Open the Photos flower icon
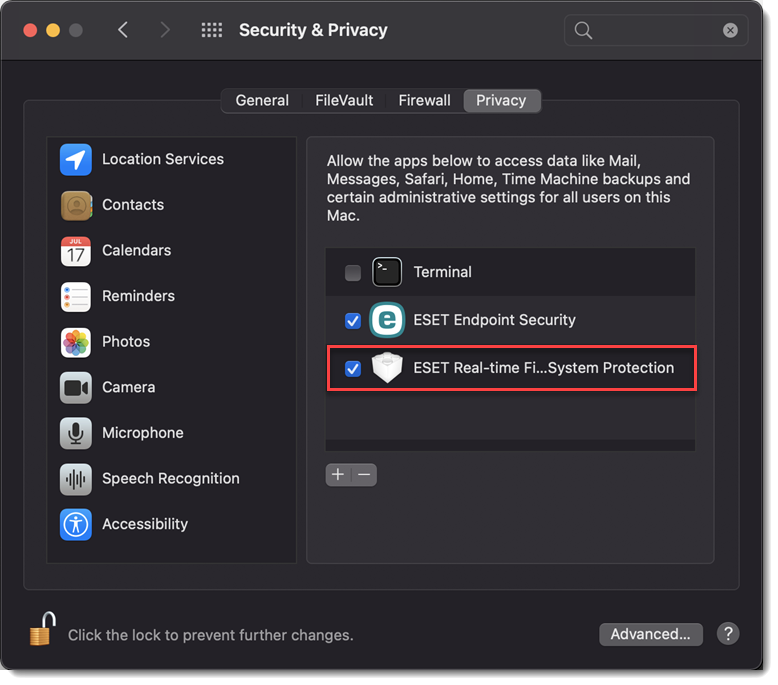The image size is (778, 685). click(76, 342)
